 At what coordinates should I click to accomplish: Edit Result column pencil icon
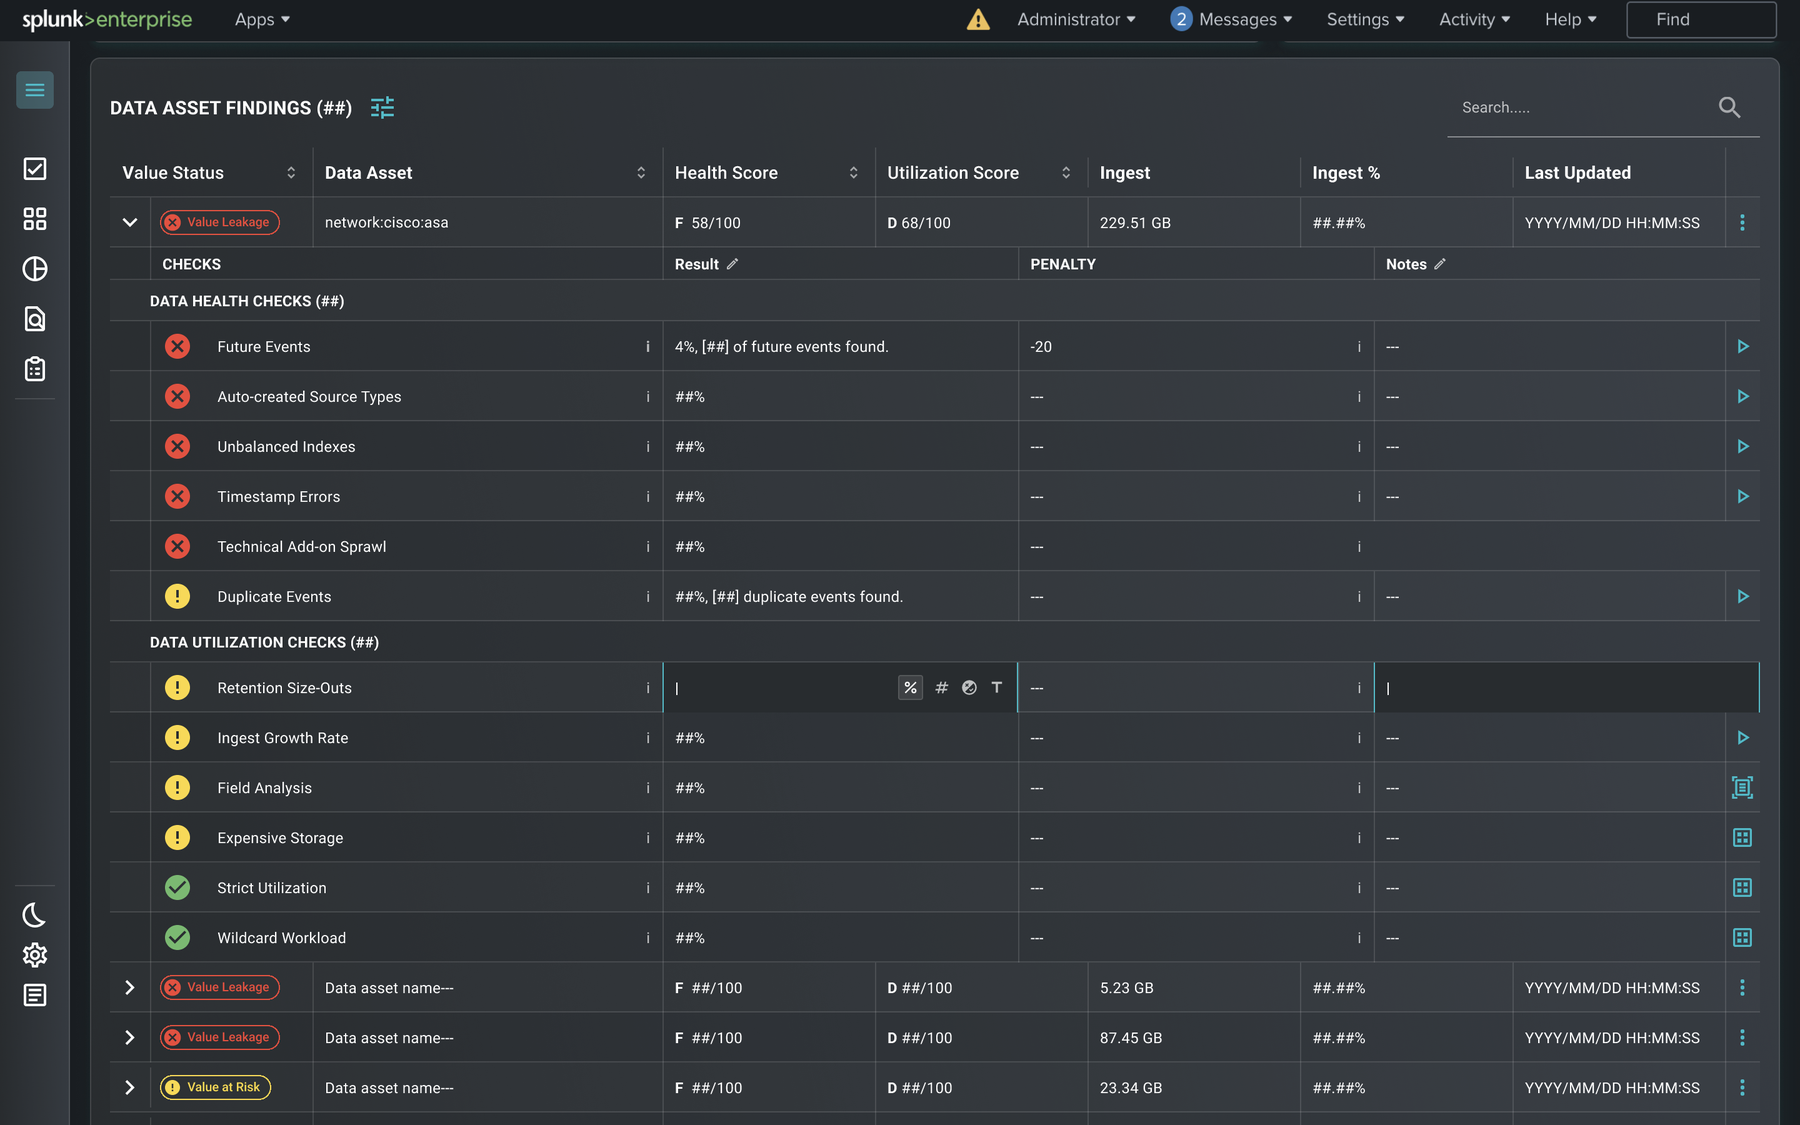pyautogui.click(x=732, y=264)
